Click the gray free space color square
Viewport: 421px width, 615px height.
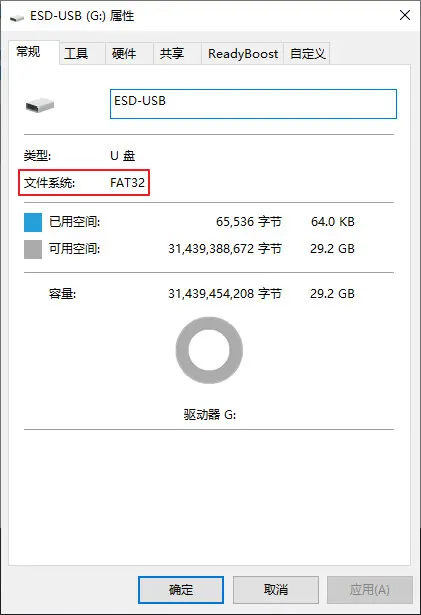tap(33, 249)
